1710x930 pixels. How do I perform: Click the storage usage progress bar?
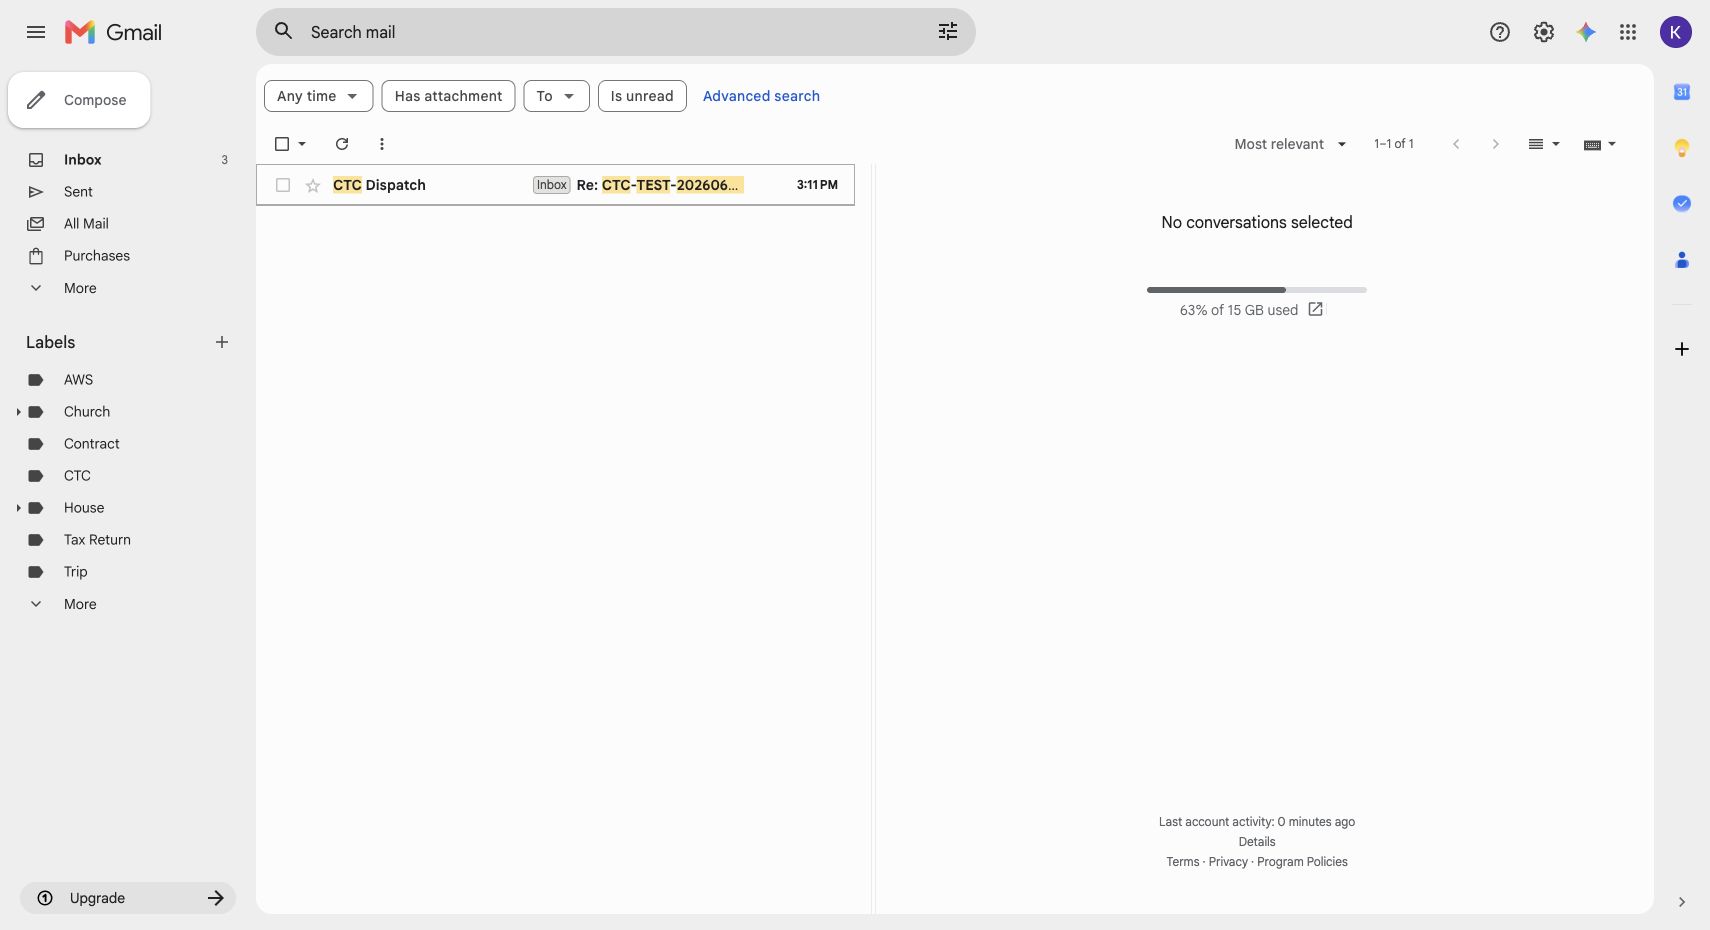[1257, 290]
